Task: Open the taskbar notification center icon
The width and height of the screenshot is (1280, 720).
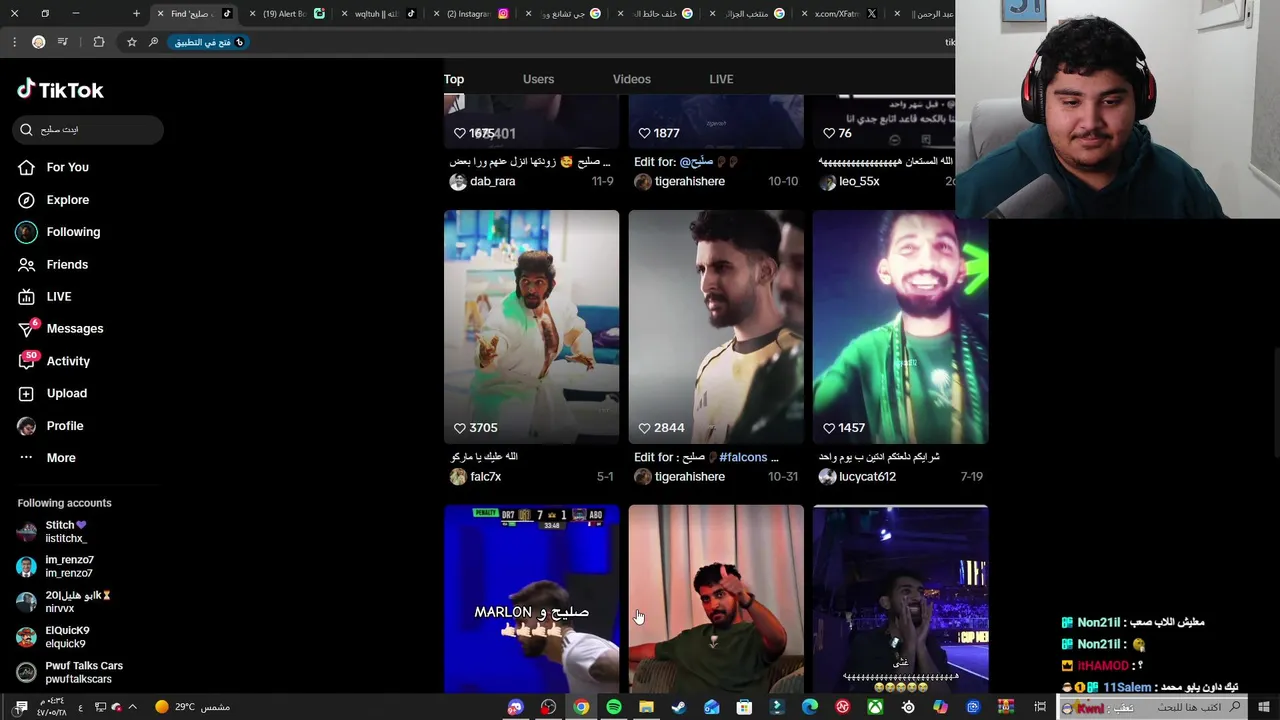Action: pos(22,707)
